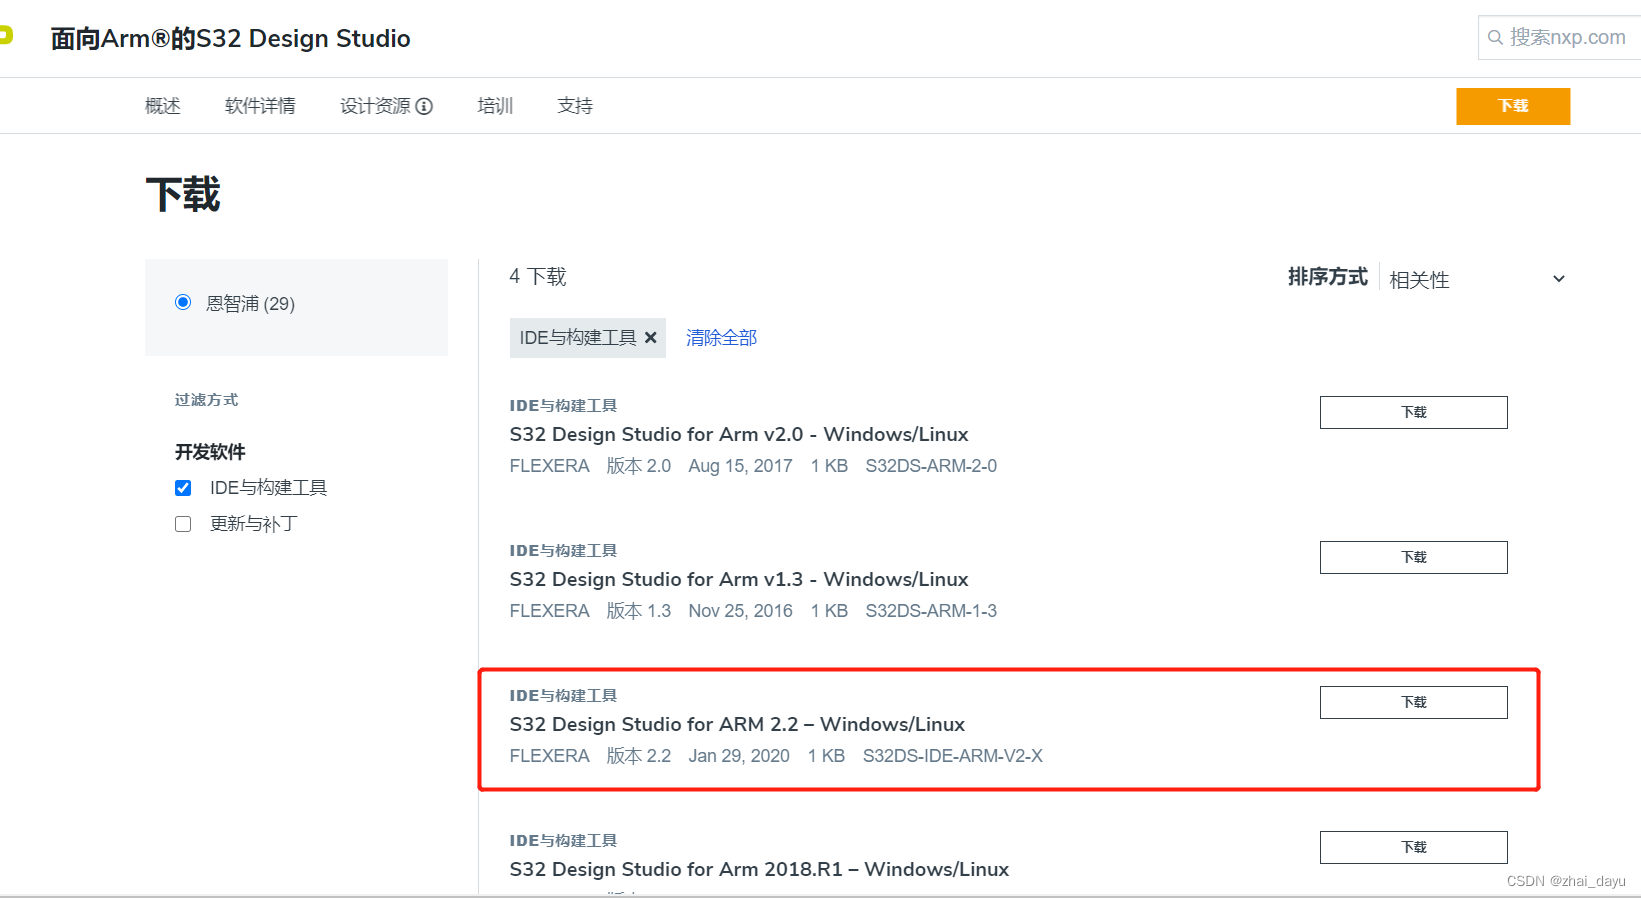Click the Jan 29, 2020 date
Image resolution: width=1641 pixels, height=898 pixels.
coord(739,756)
